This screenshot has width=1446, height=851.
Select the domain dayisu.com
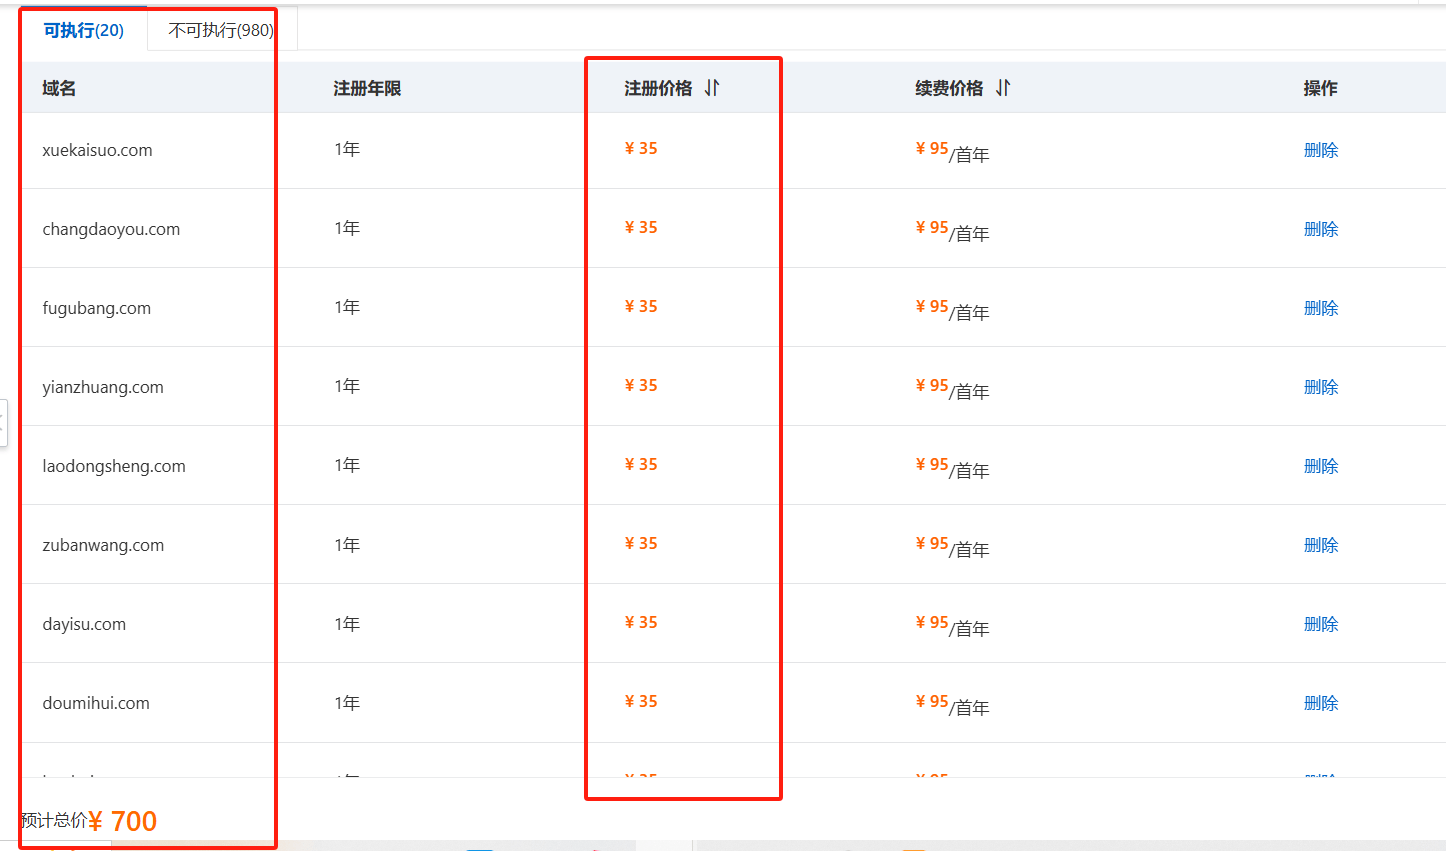[84, 624]
